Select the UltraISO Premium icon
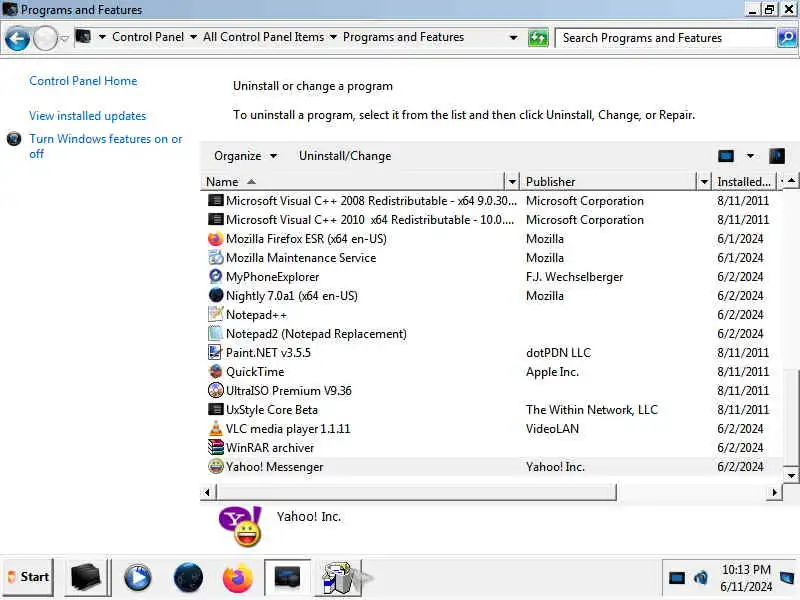This screenshot has height=600, width=800. pyautogui.click(x=216, y=390)
